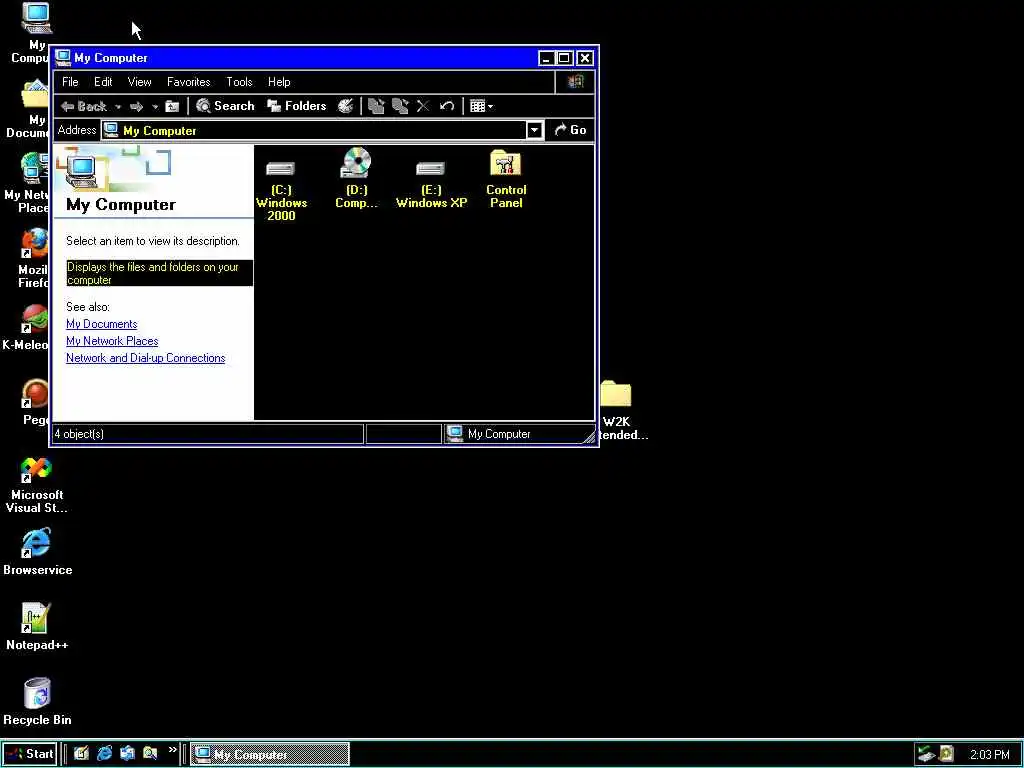Viewport: 1024px width, 768px height.
Task: Click the Move To toolbar icon
Action: [x=376, y=106]
